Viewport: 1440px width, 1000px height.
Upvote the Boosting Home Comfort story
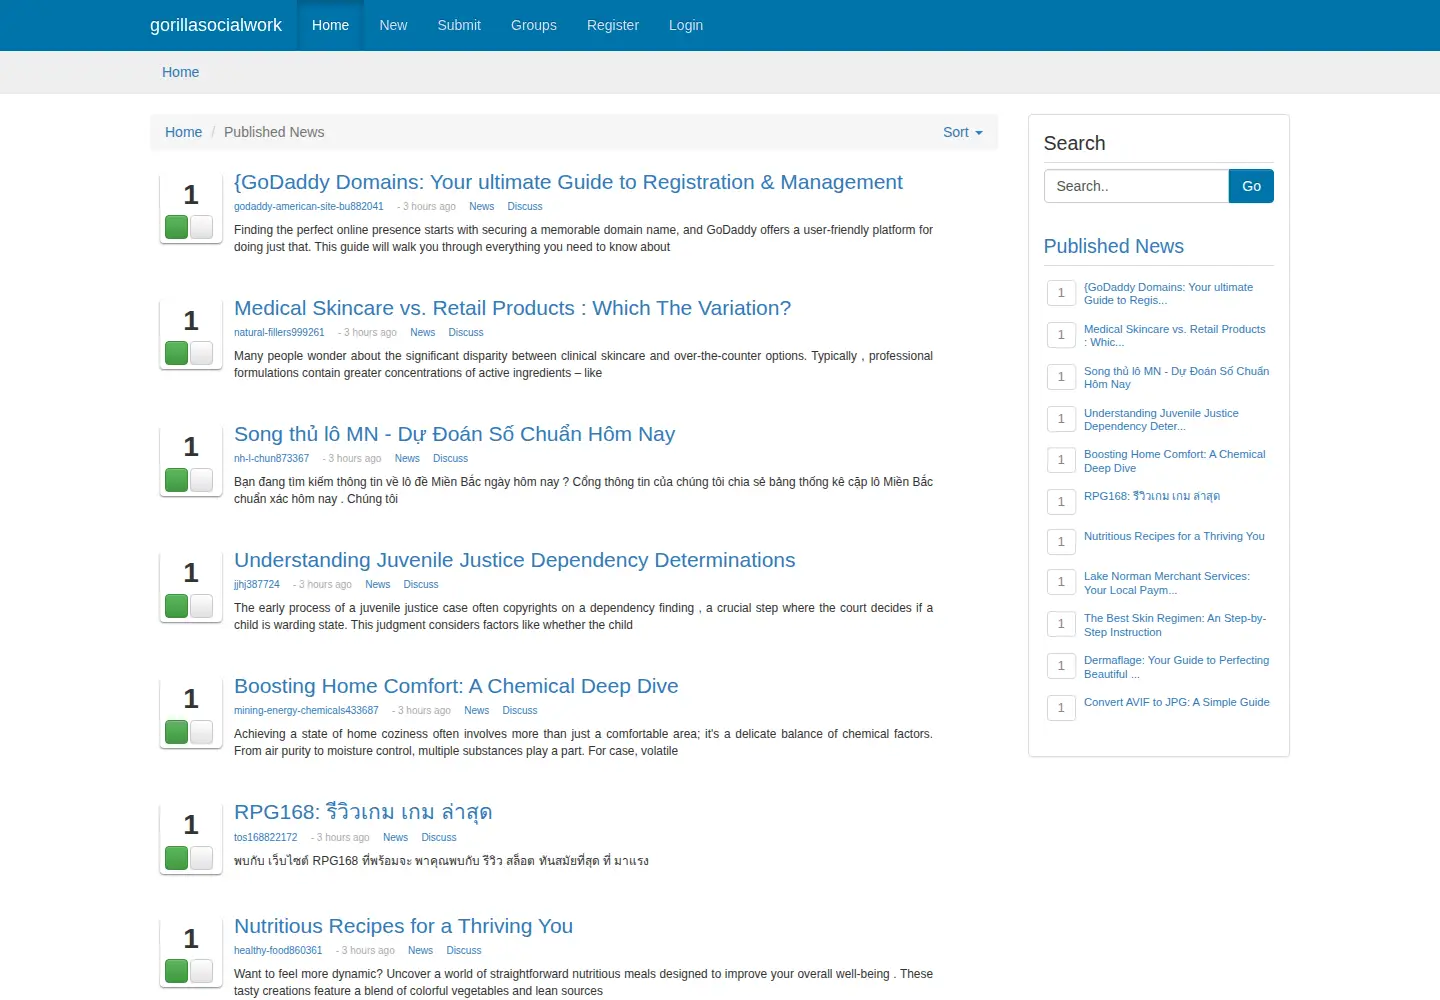click(x=177, y=732)
